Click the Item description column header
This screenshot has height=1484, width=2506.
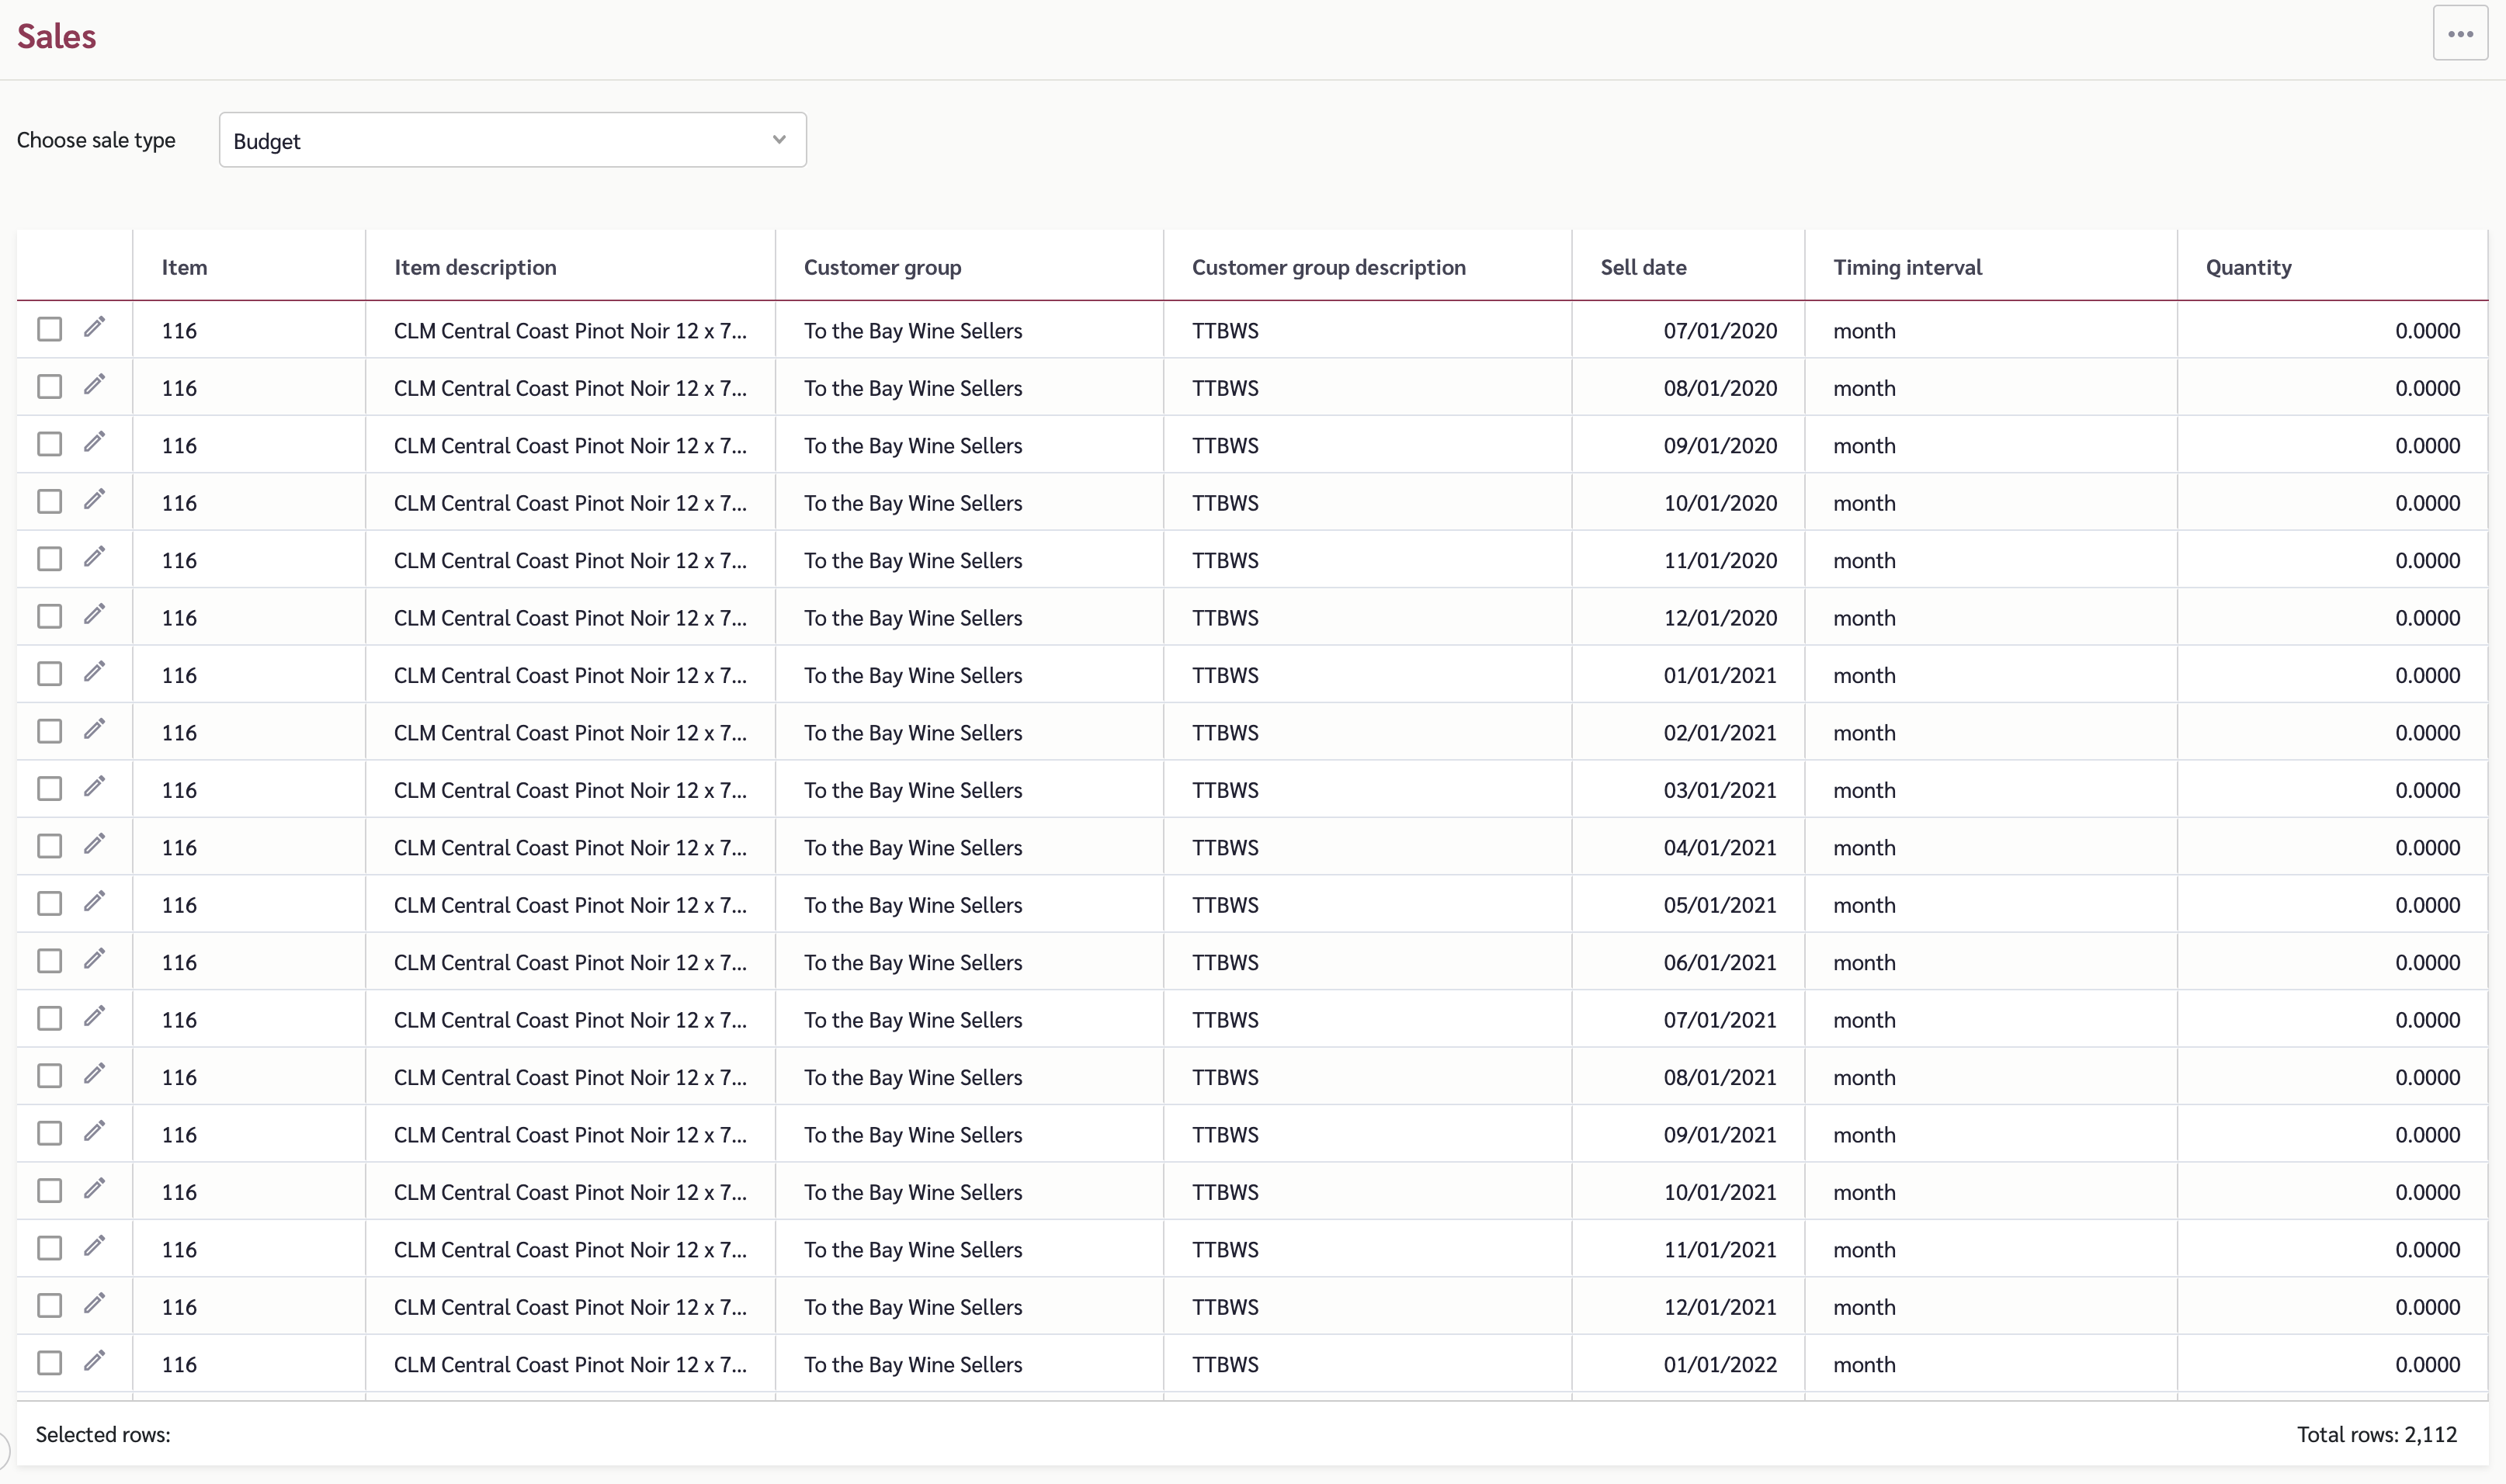[475, 267]
